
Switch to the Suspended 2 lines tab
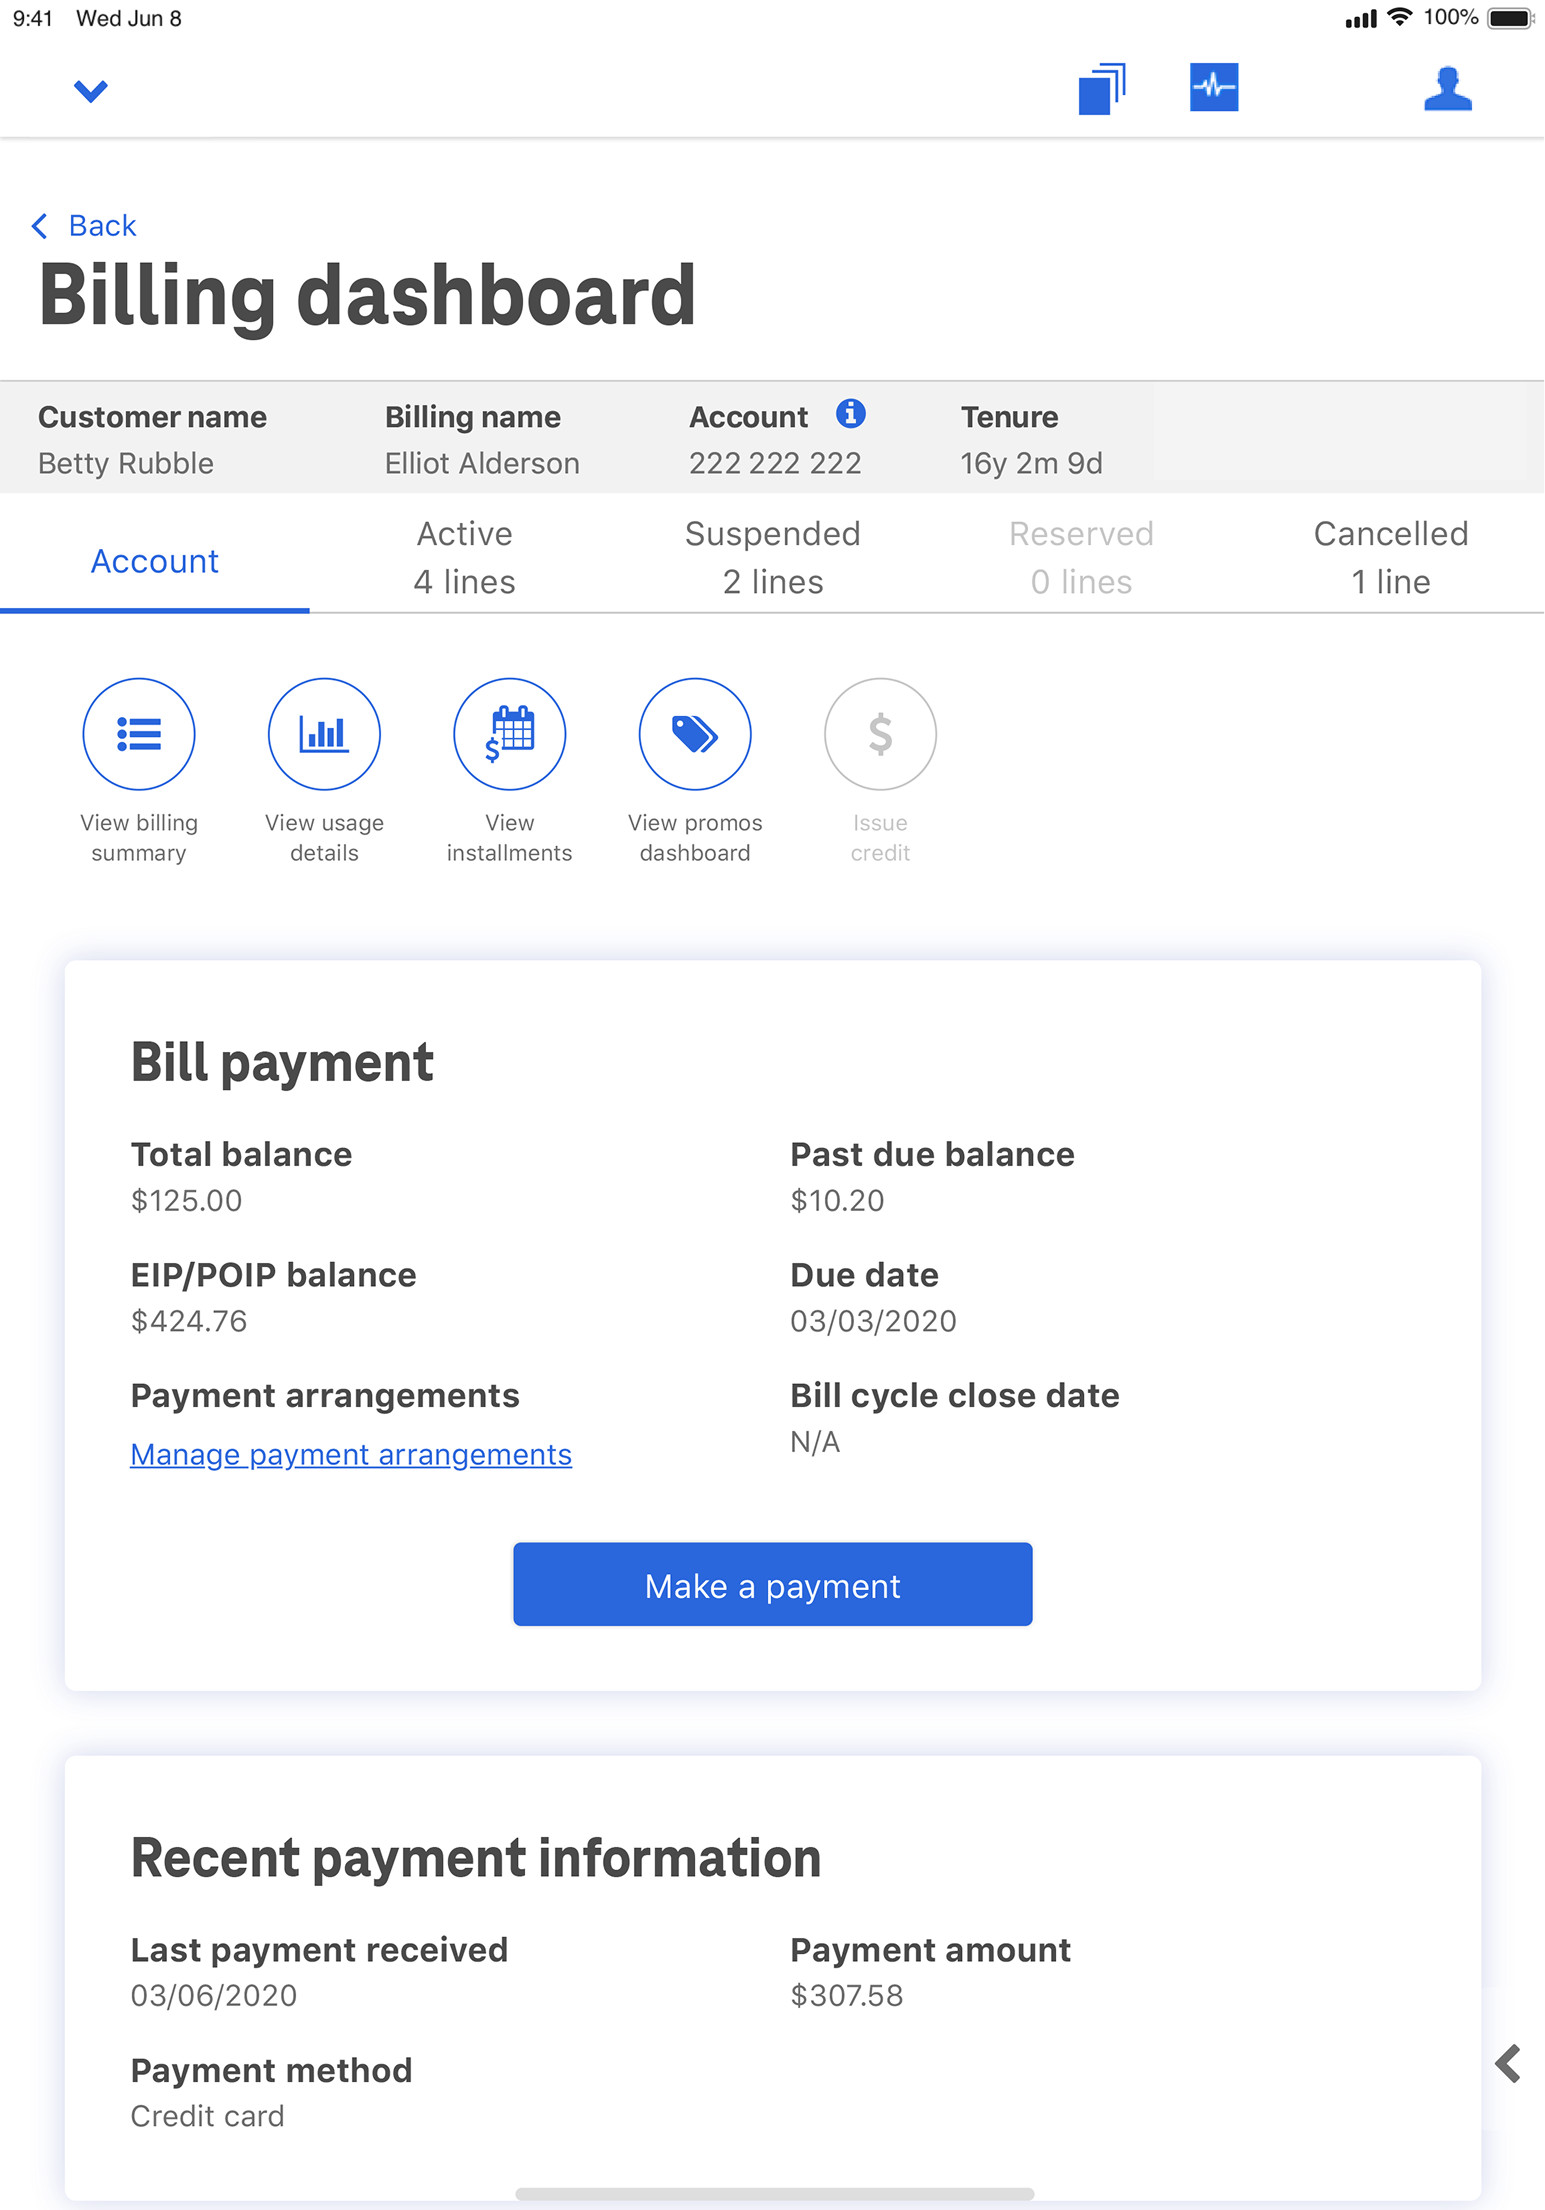(772, 558)
